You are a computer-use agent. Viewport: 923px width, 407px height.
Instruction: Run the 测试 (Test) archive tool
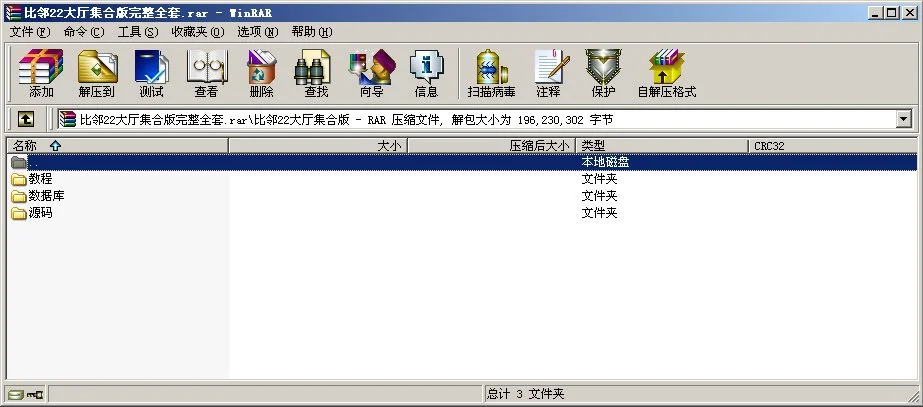coord(151,73)
